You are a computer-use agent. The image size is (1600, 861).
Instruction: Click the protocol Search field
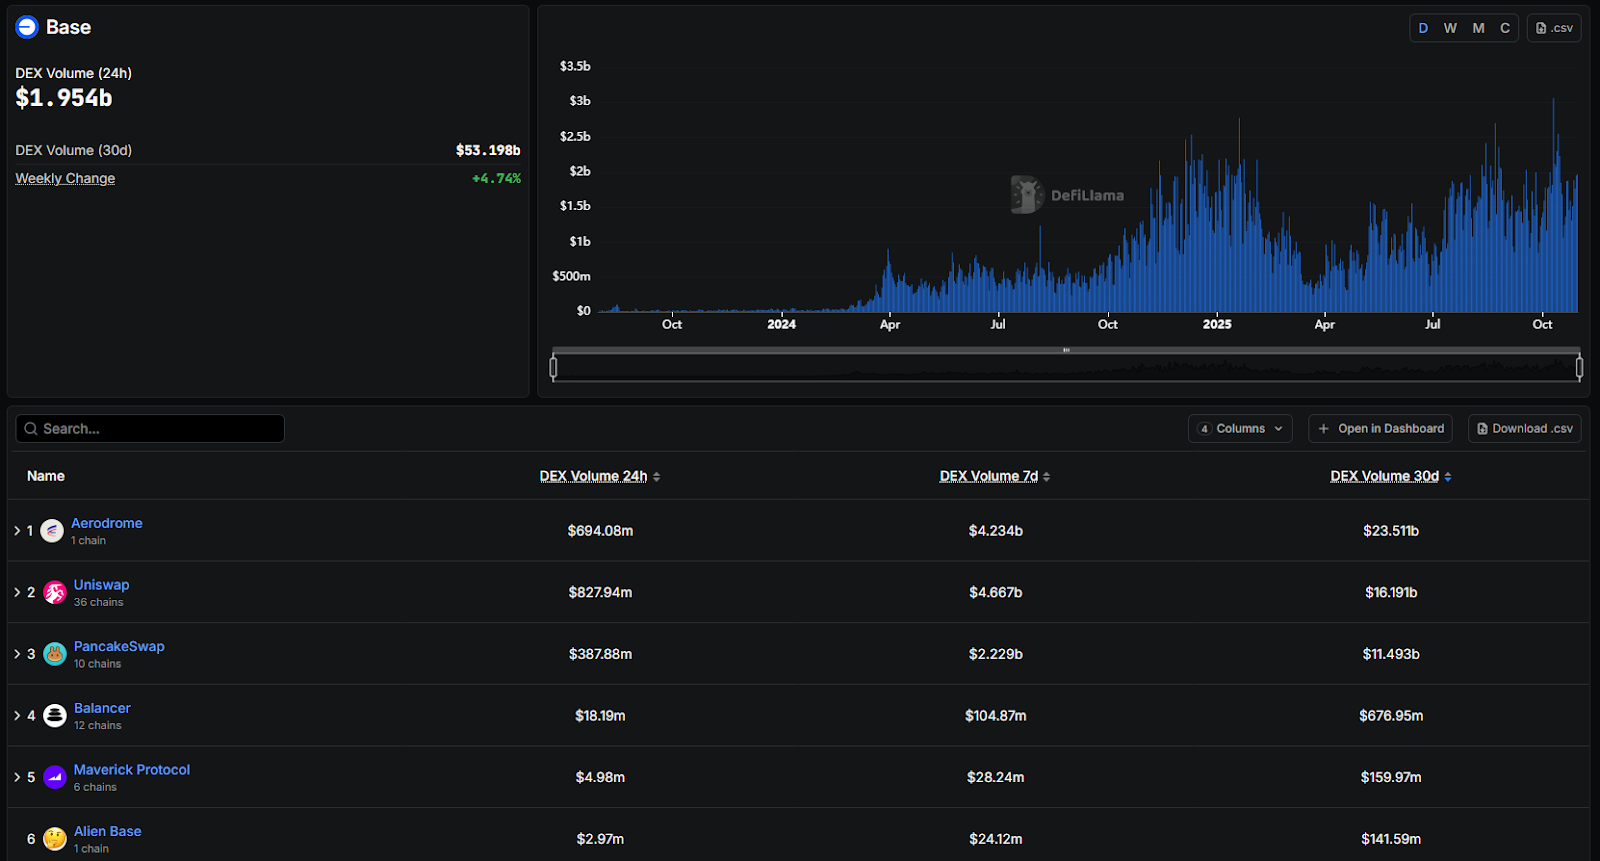pyautogui.click(x=150, y=429)
